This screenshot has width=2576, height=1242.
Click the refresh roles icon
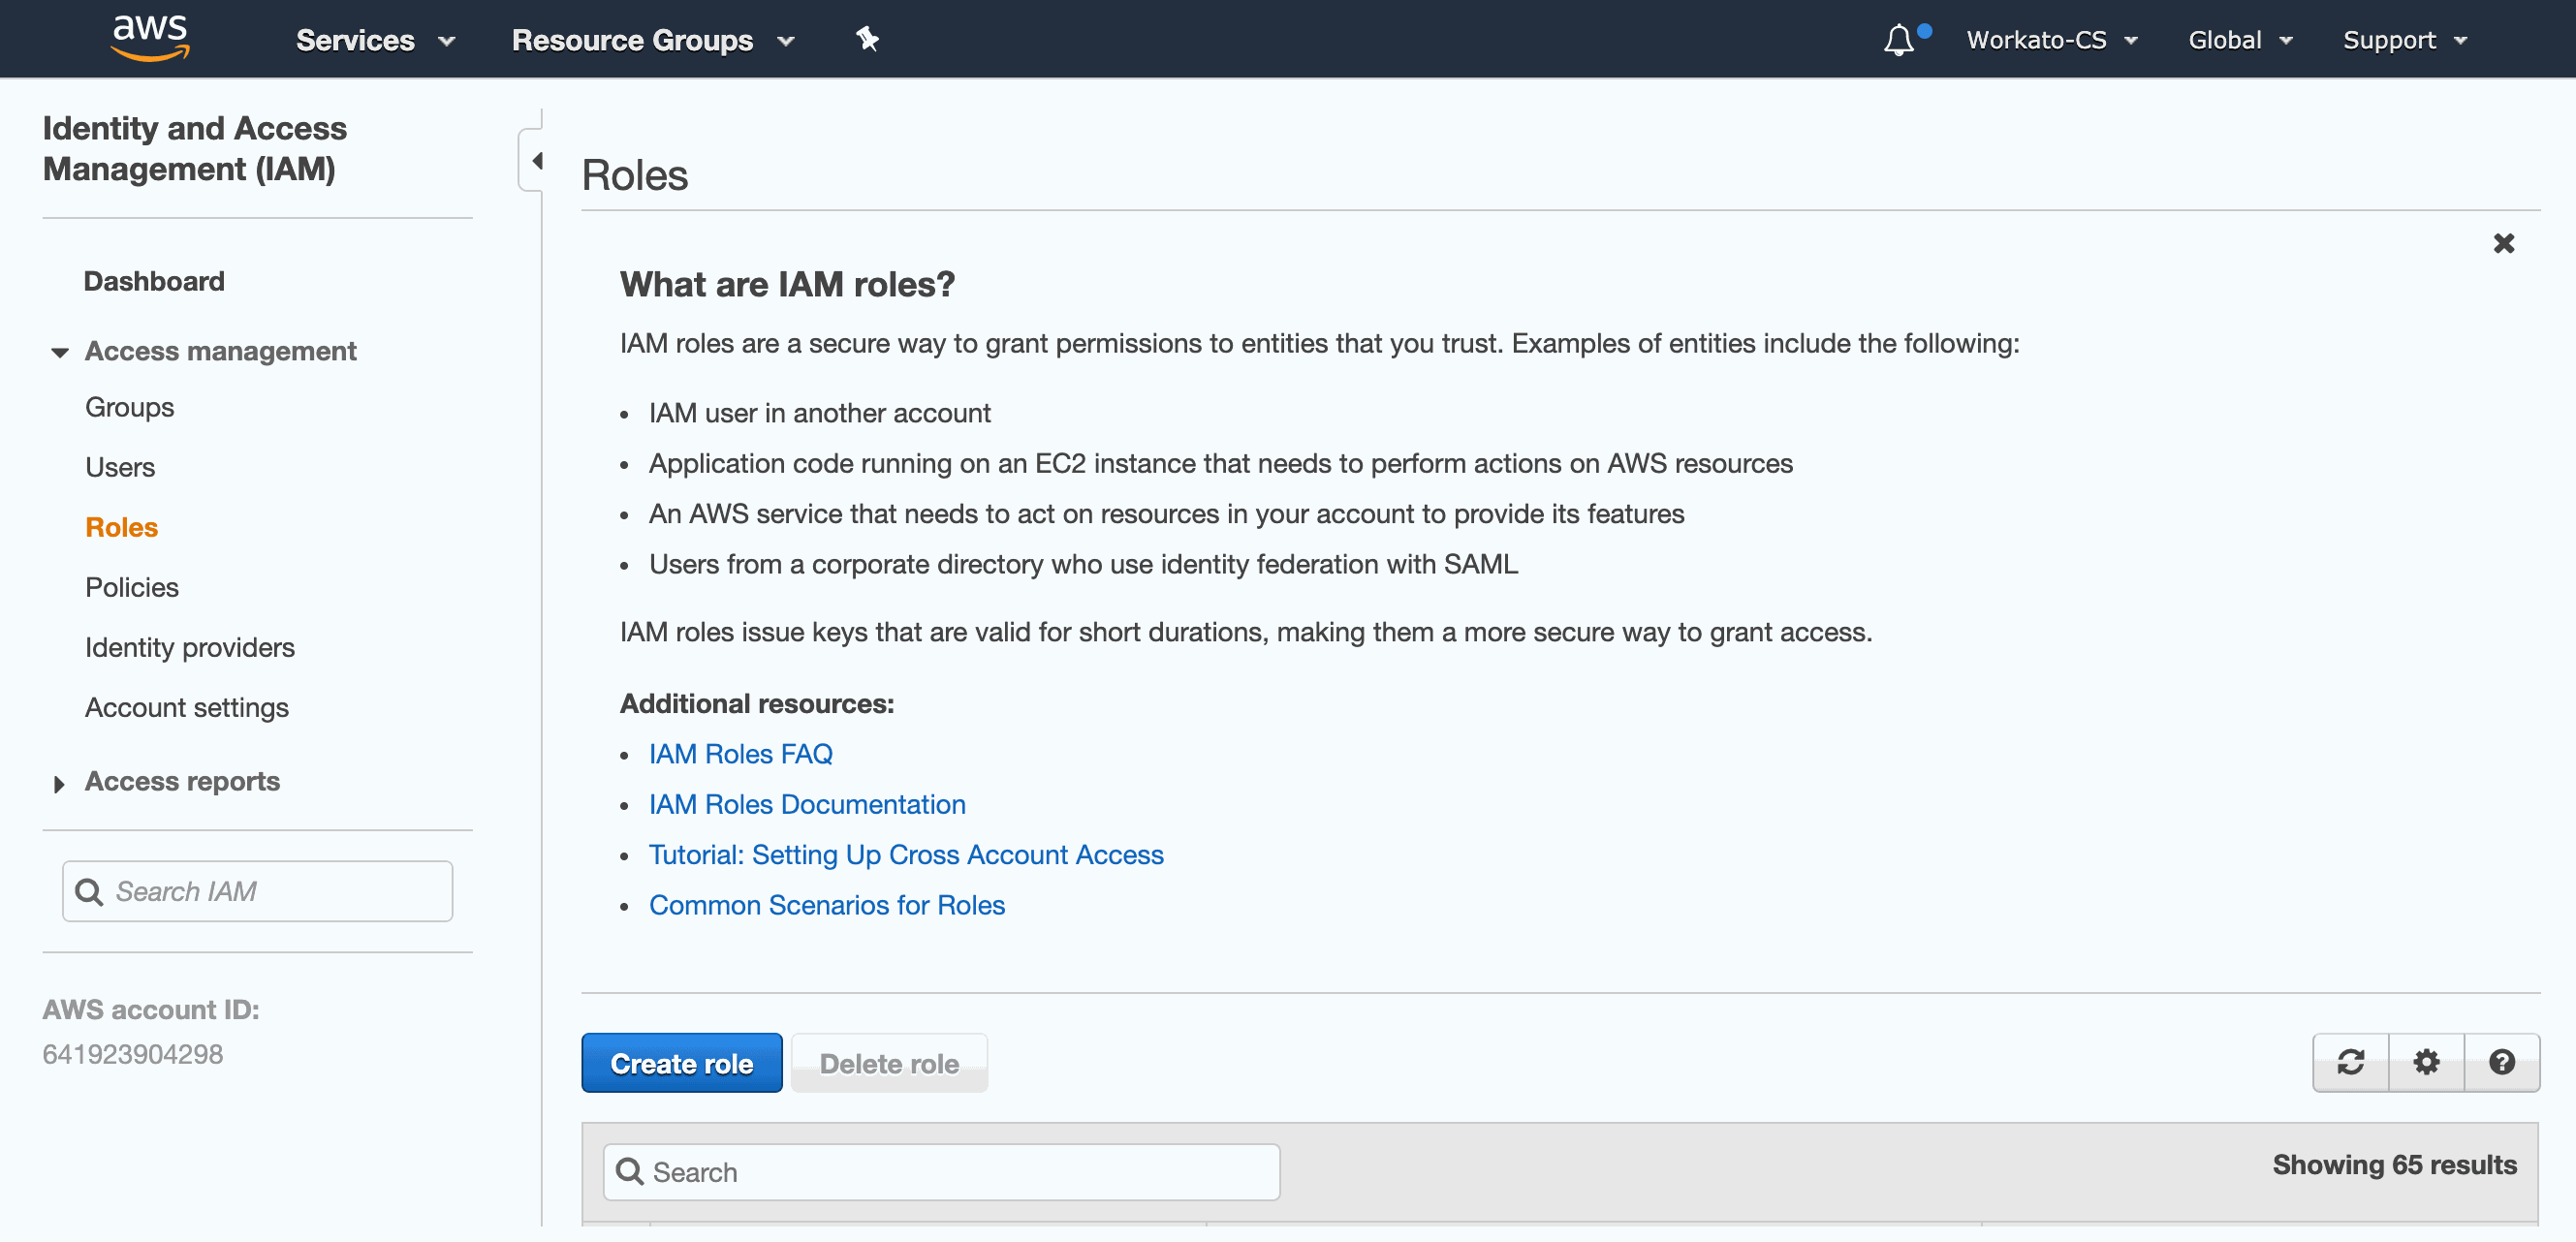click(2350, 1062)
